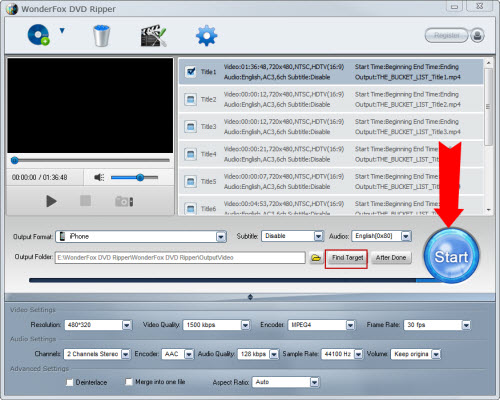Viewport: 500px width, 400px height.
Task: Select the Title1 label text
Action: click(x=208, y=72)
